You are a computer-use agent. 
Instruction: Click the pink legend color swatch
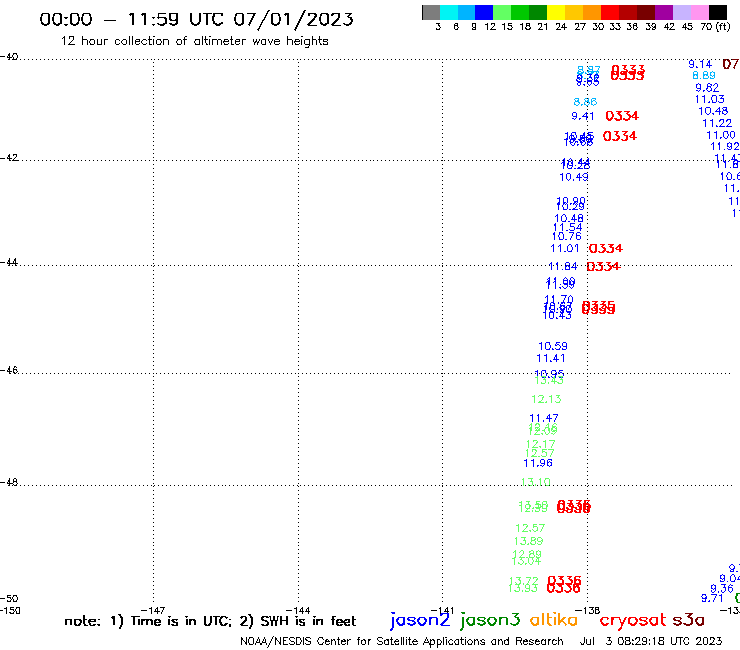tap(699, 12)
